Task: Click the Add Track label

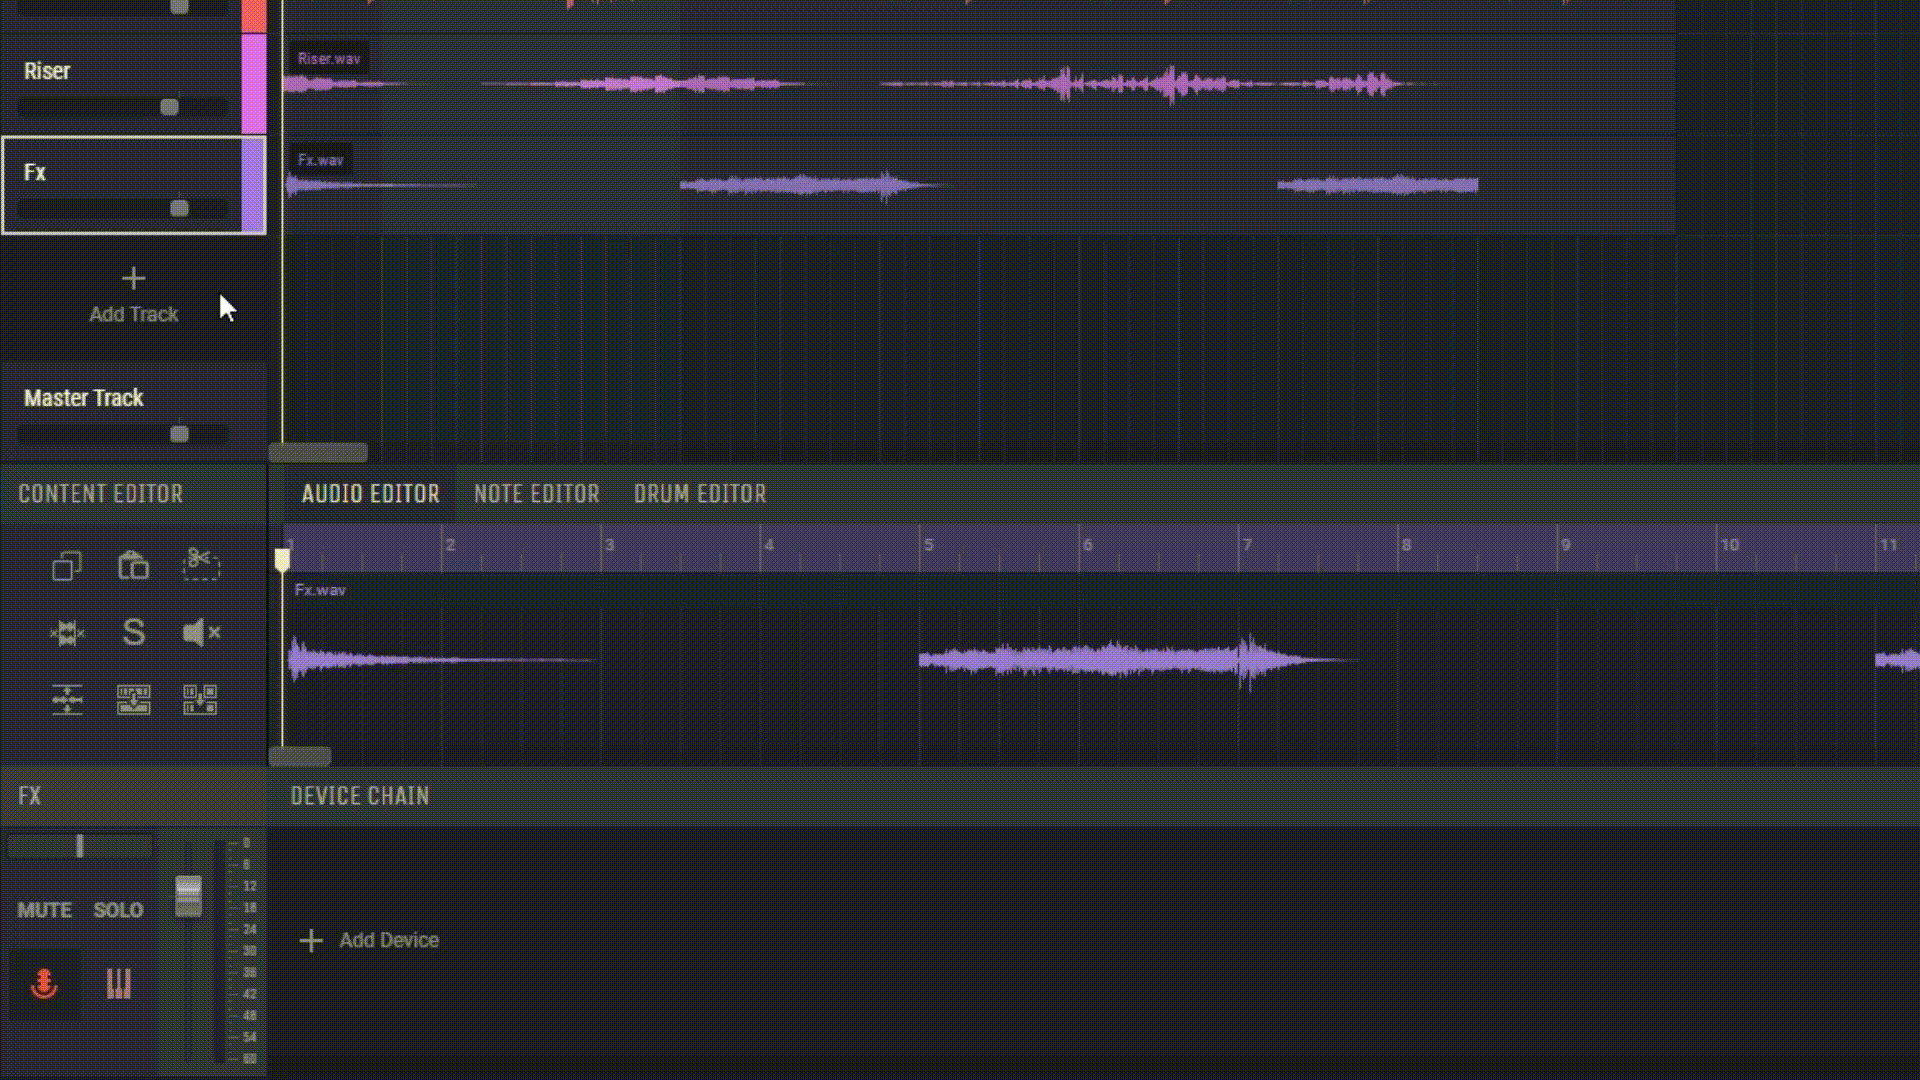Action: coord(133,314)
